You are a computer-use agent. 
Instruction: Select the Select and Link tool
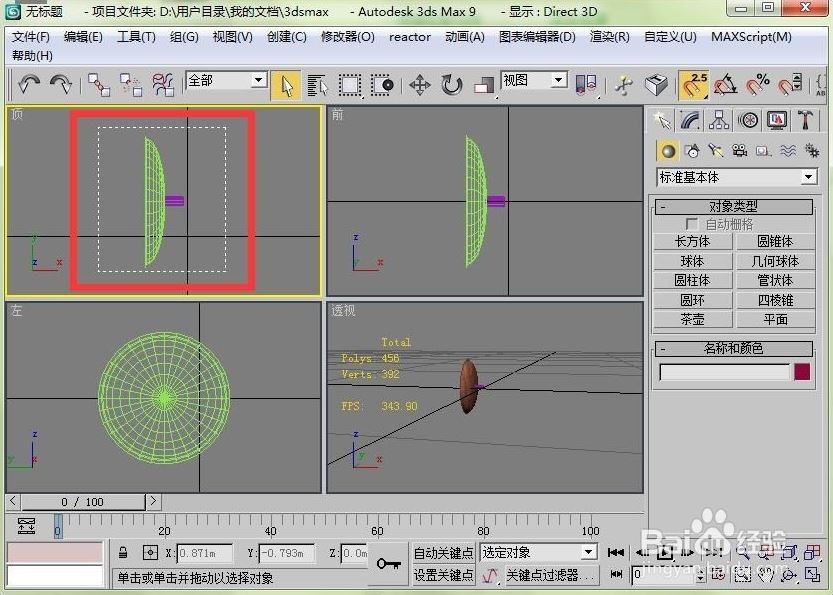(99, 84)
